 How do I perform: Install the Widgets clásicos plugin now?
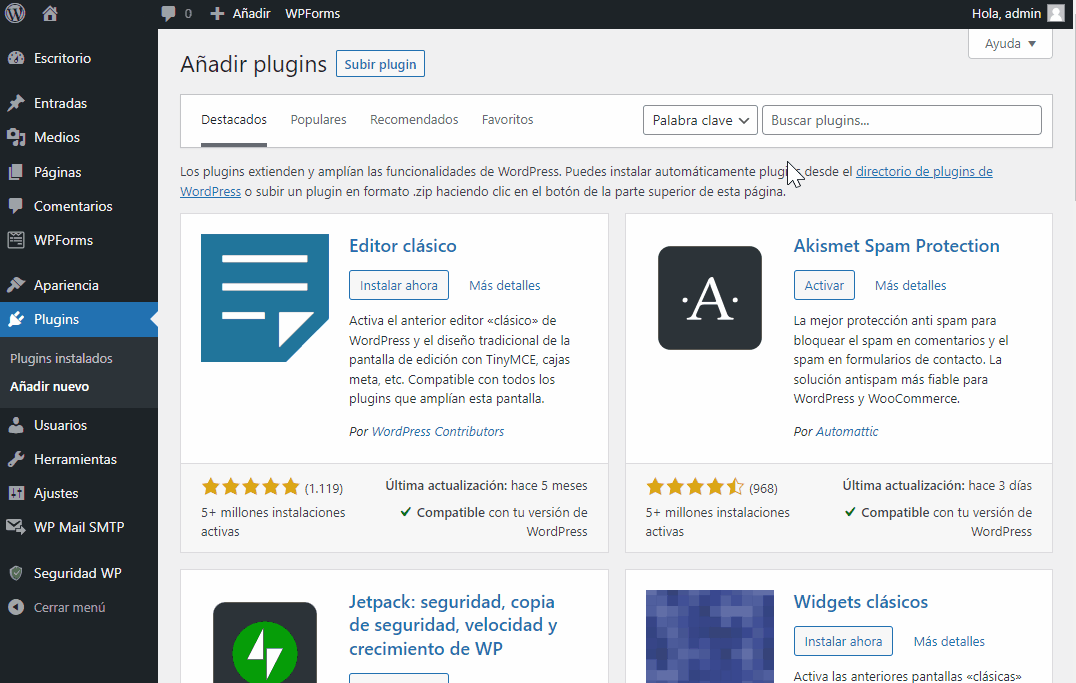coord(843,642)
